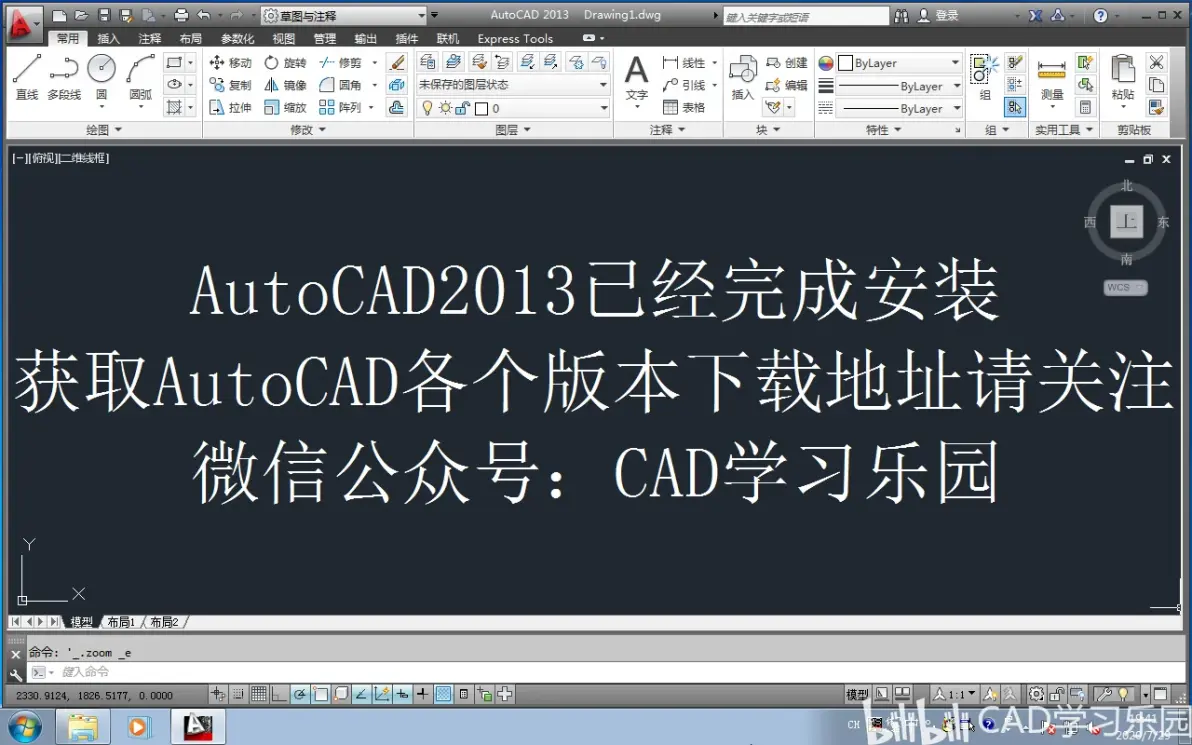Open the 草图与注释 workspace dropdown
This screenshot has height=745, width=1192.
pos(344,15)
